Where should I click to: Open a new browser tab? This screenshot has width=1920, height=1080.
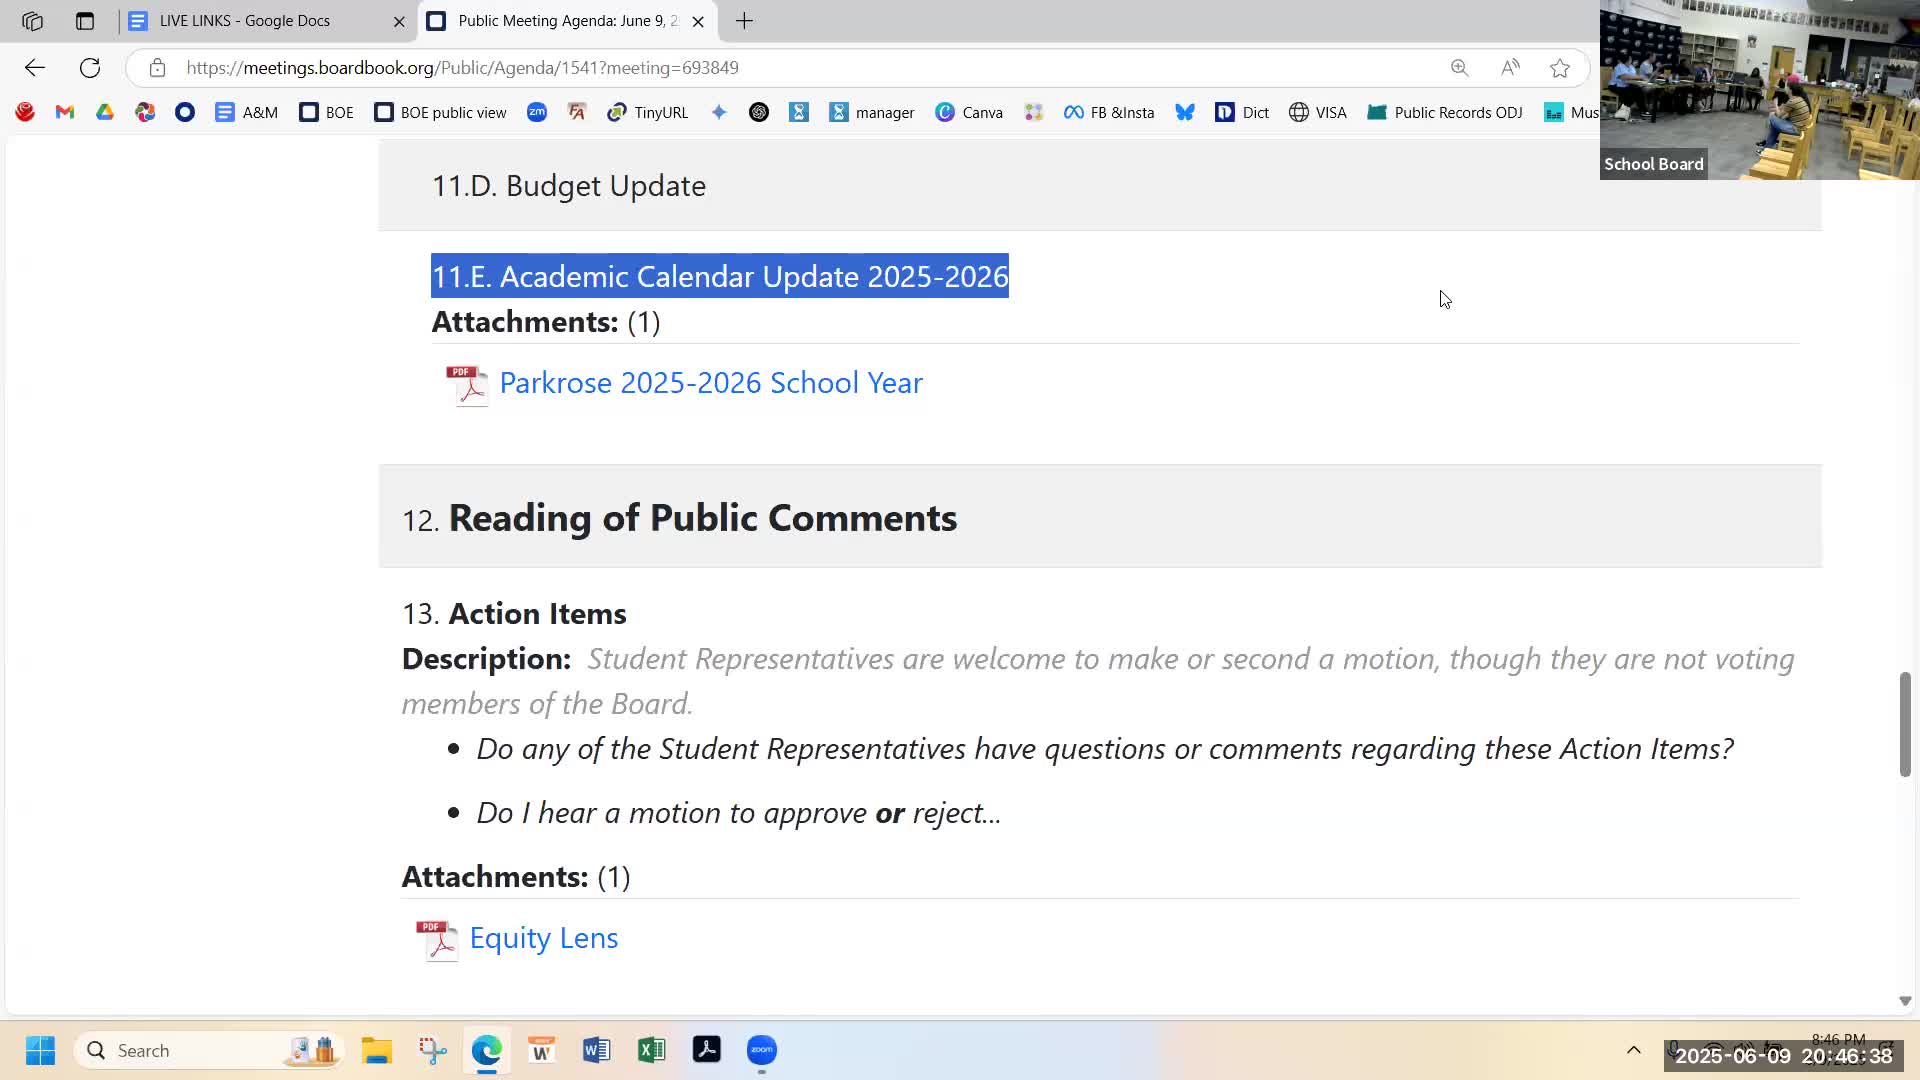744,21
